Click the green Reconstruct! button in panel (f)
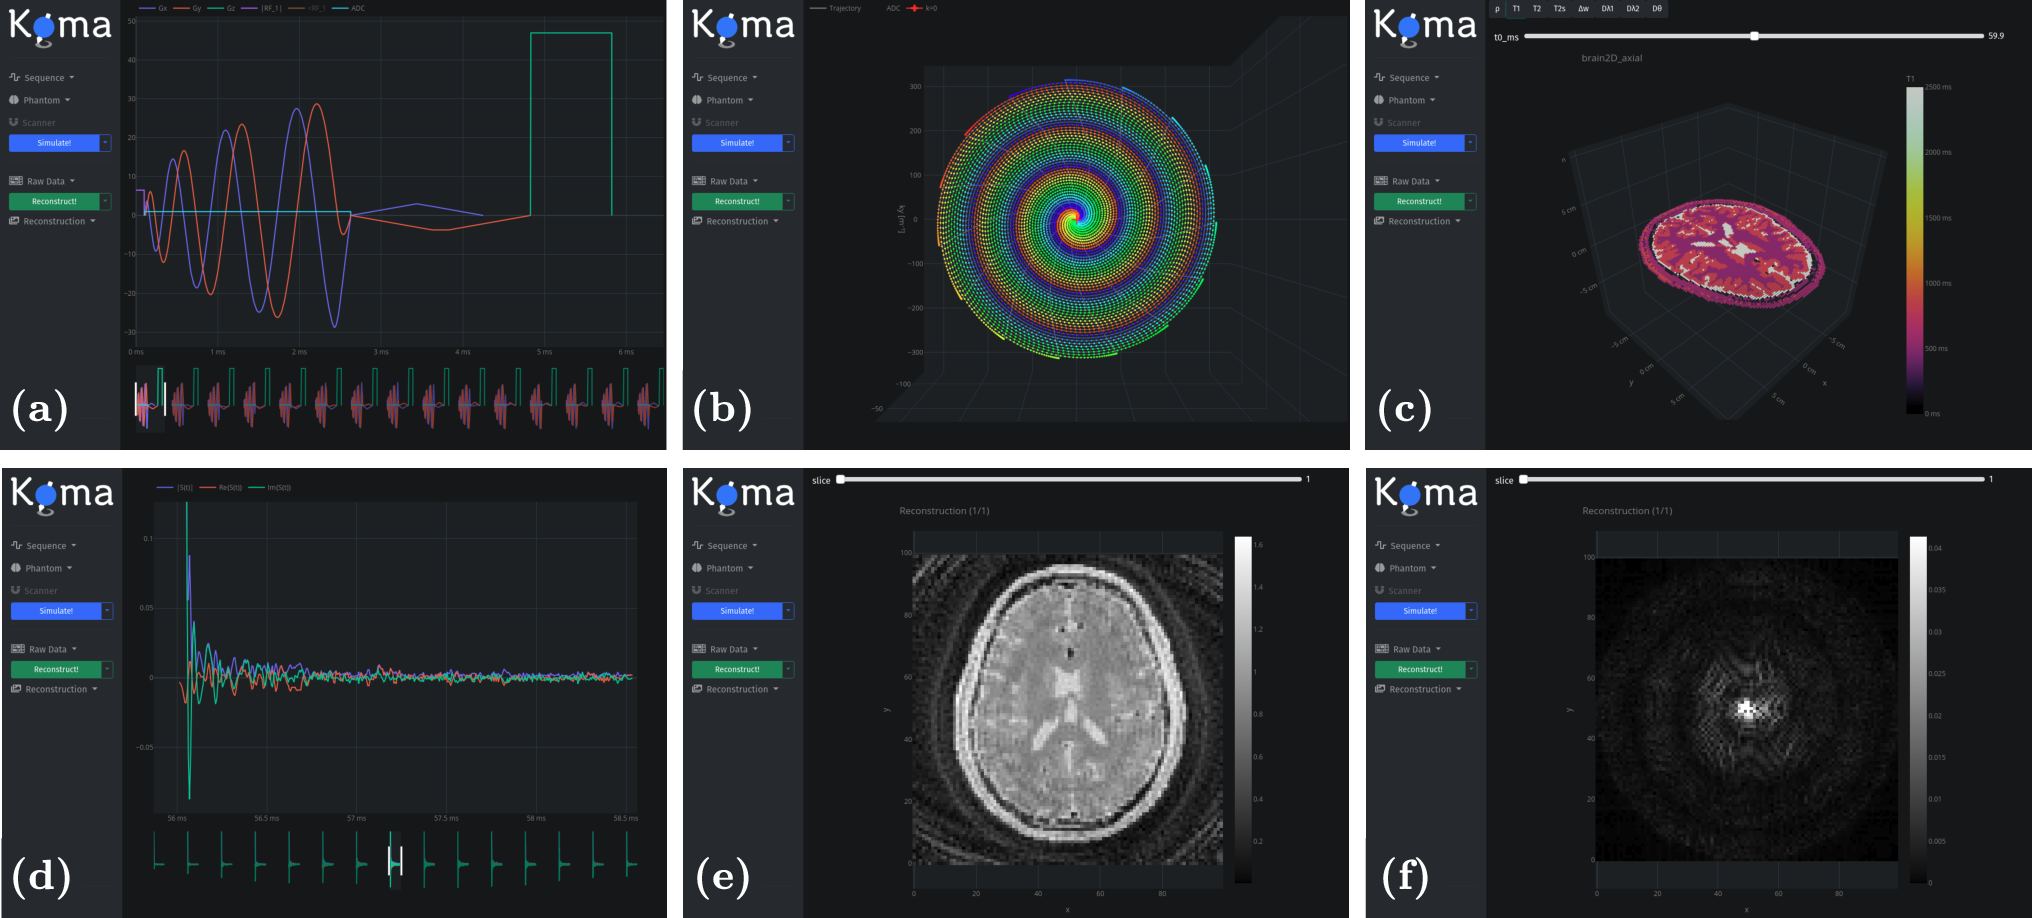2032x918 pixels. 1420,669
